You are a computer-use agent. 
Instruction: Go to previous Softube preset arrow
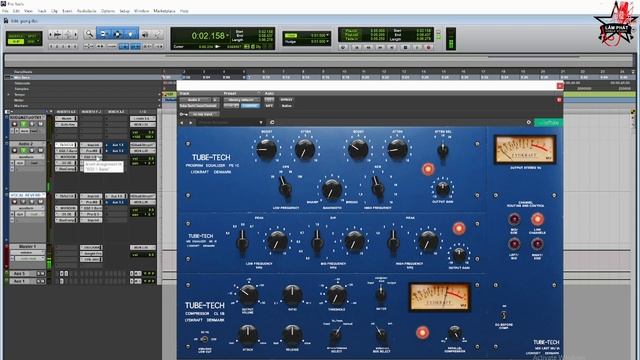[x=182, y=122]
